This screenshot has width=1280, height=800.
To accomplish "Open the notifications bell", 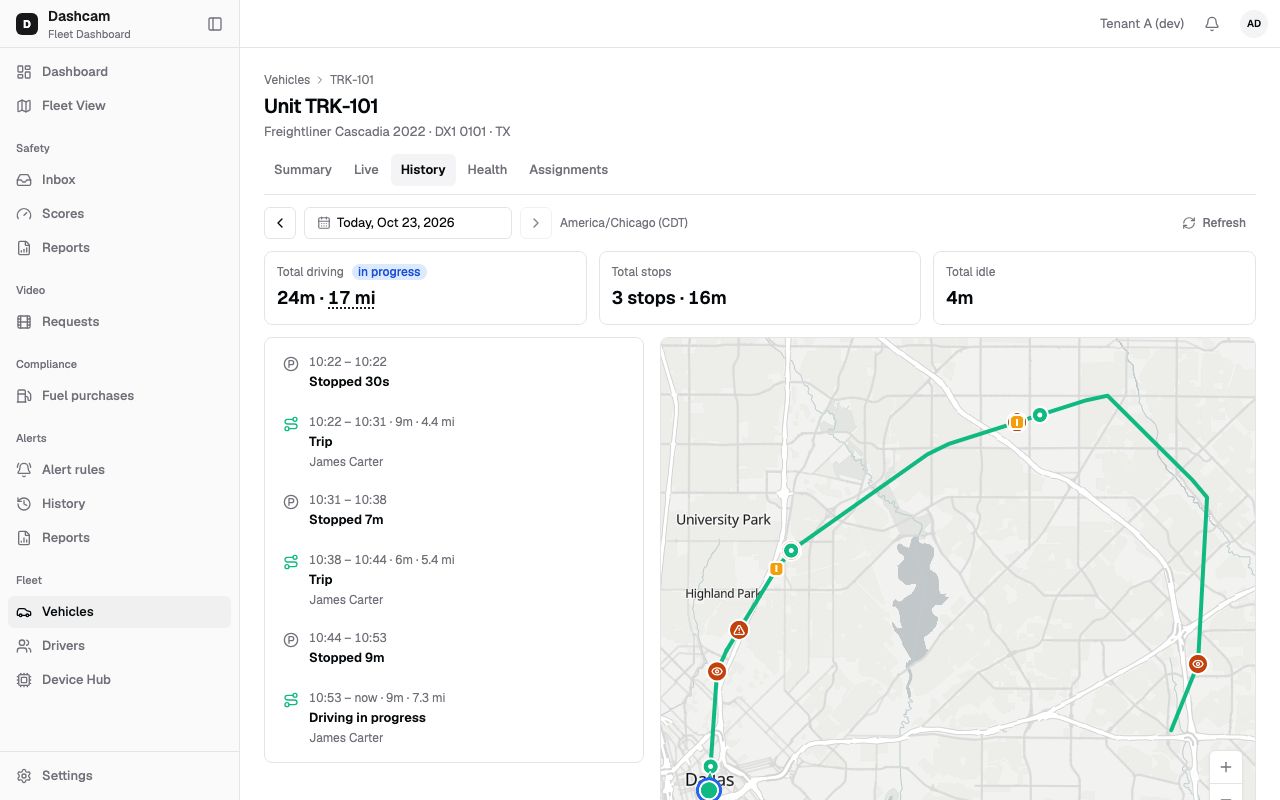I will tap(1212, 24).
